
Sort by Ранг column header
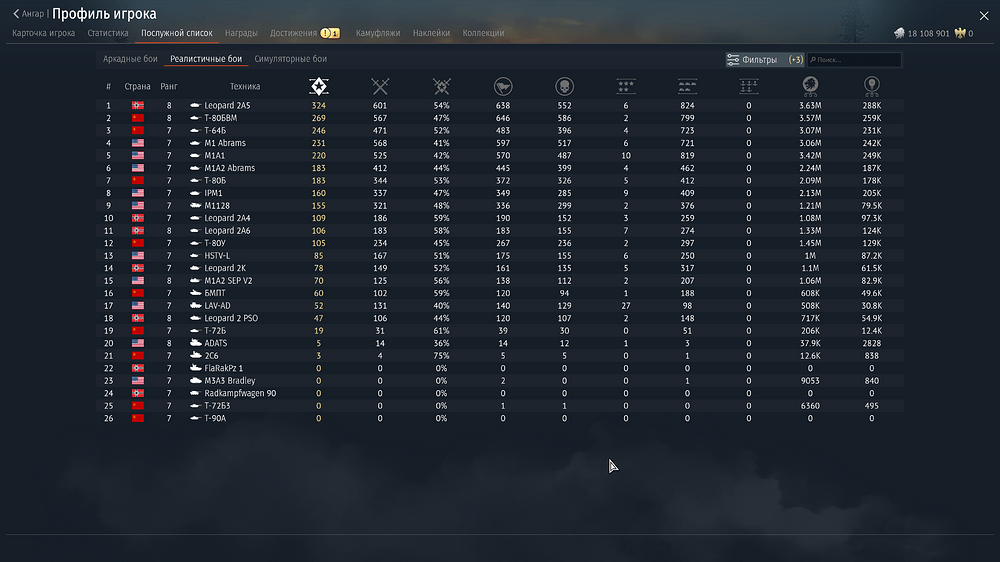click(169, 86)
